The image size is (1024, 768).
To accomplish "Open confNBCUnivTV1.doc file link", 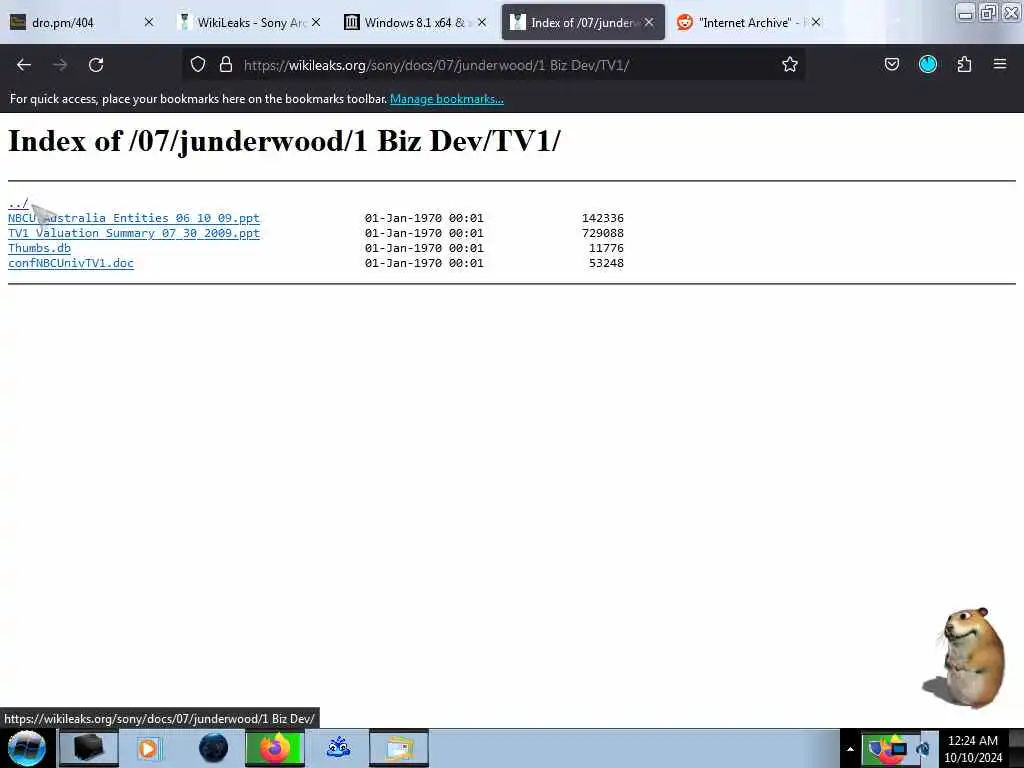I will (71, 263).
